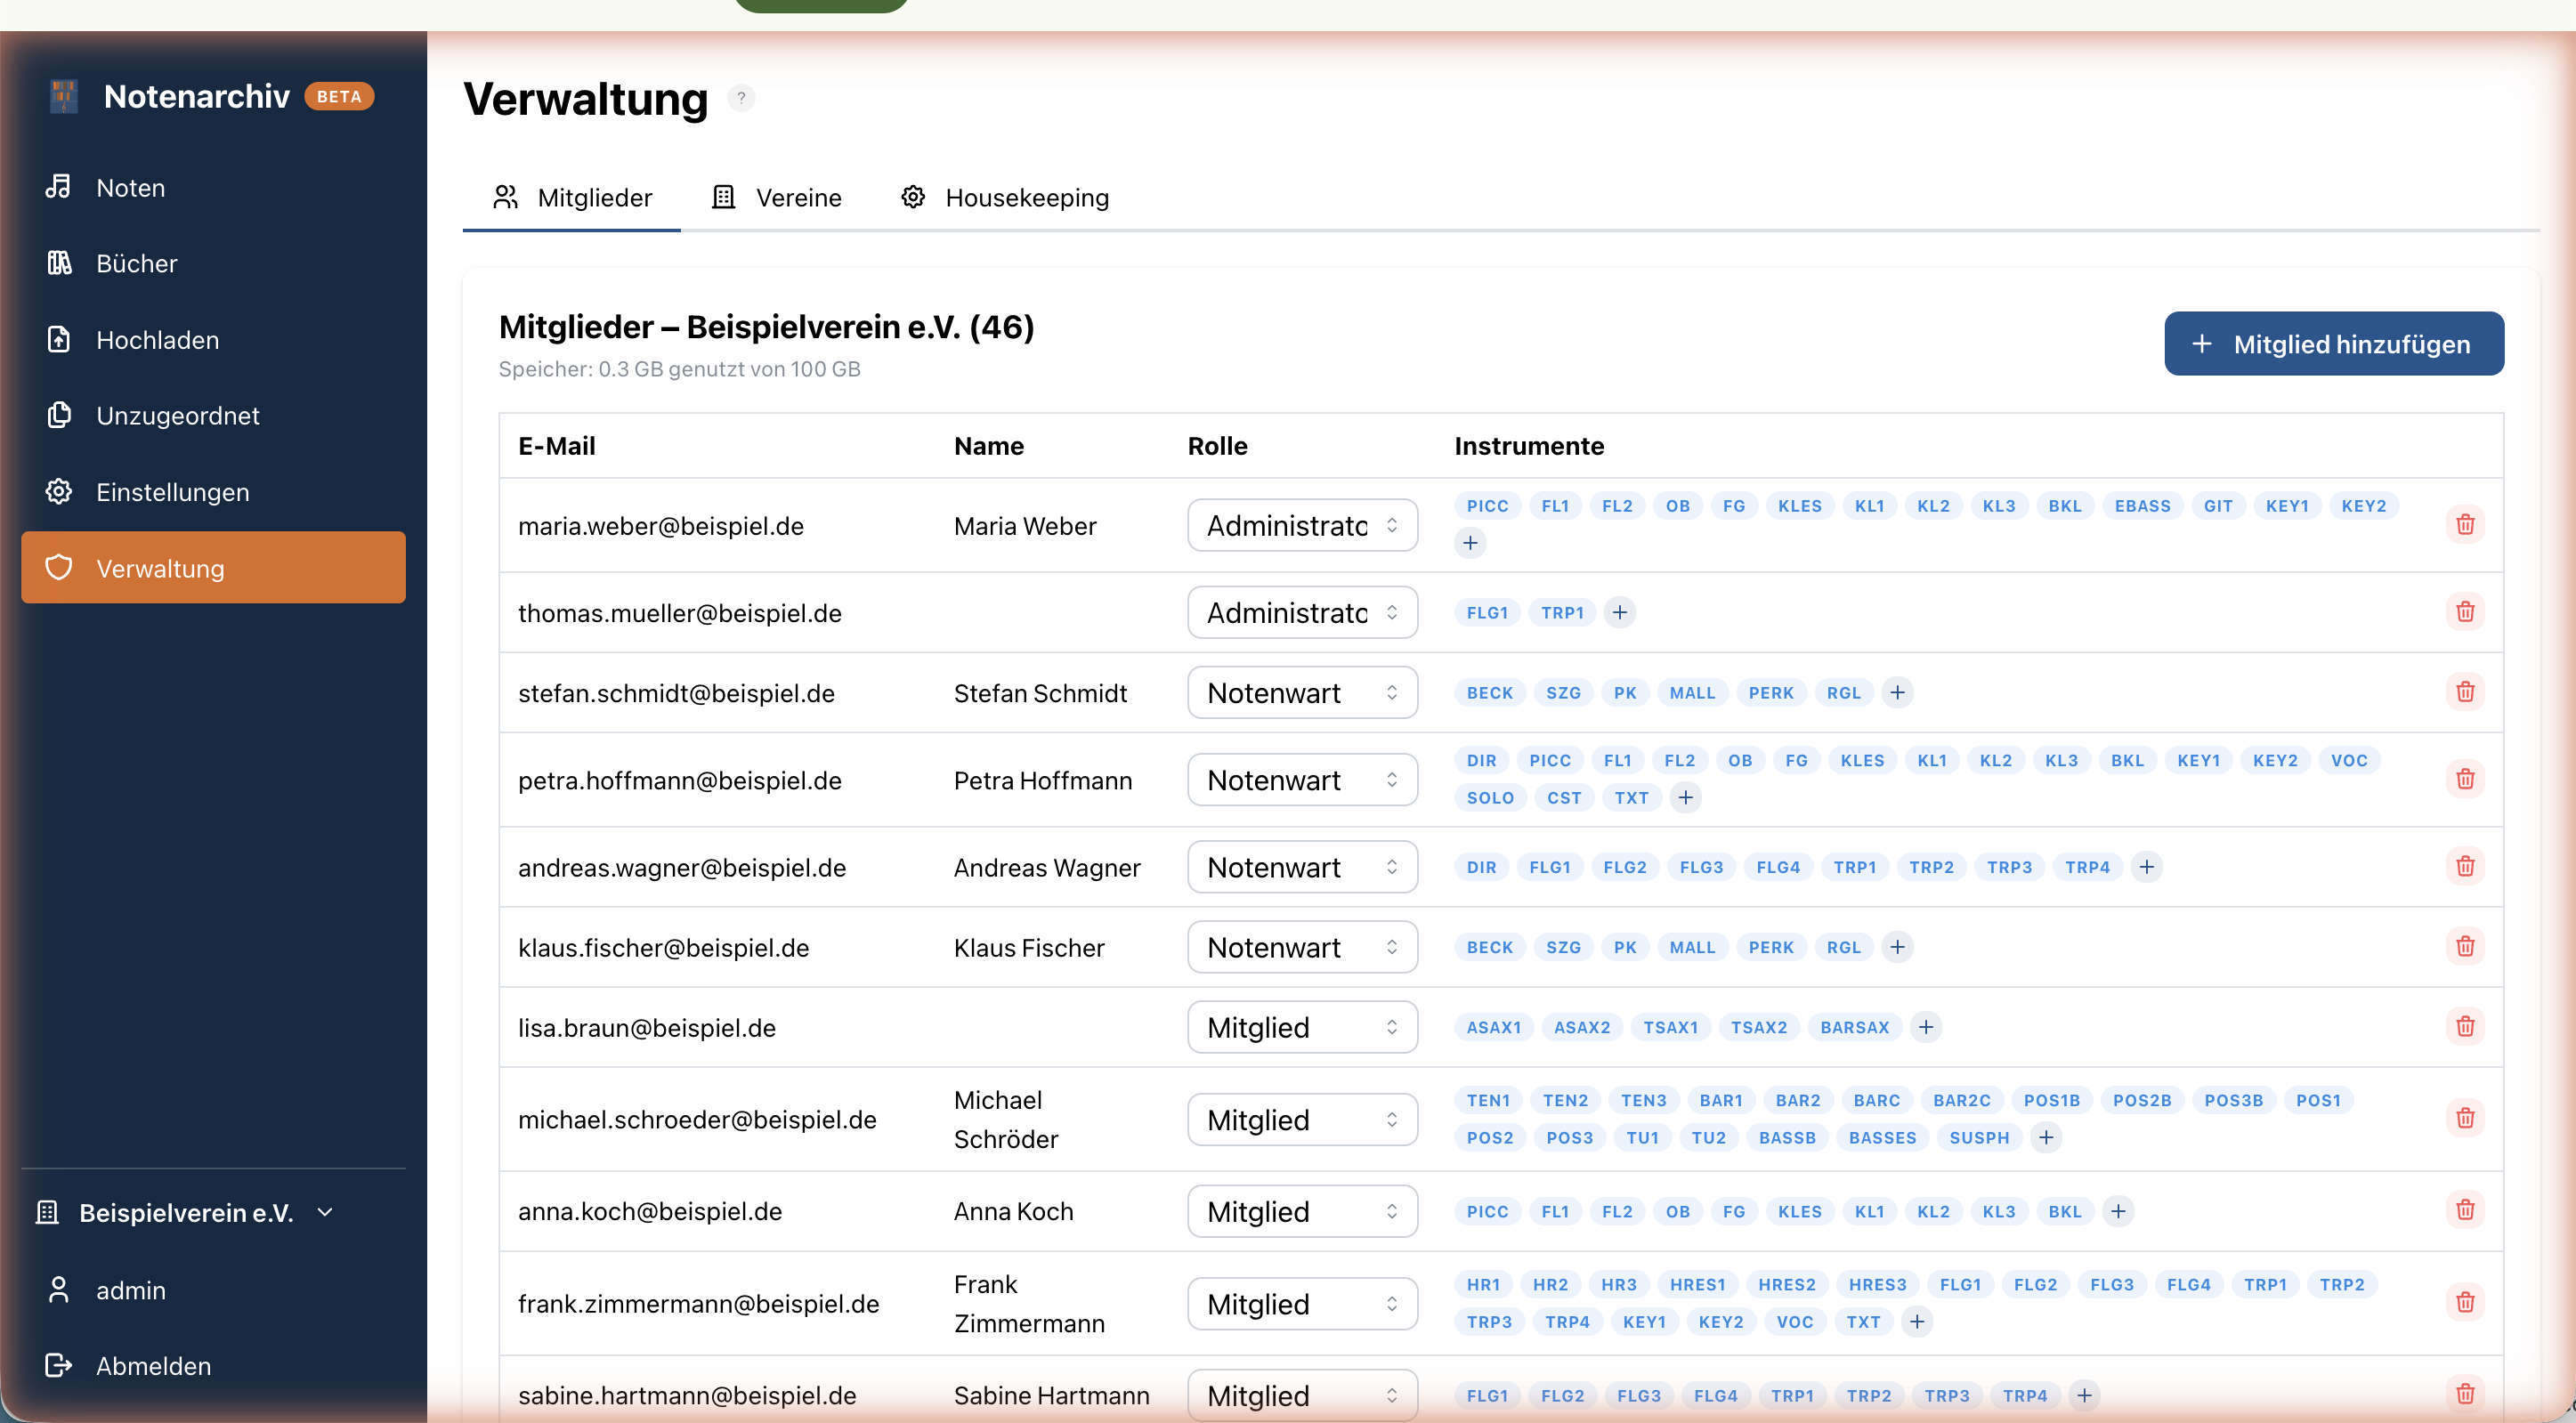This screenshot has height=1423, width=2576.
Task: Open the Noten section in the sidebar
Action: (x=60, y=188)
